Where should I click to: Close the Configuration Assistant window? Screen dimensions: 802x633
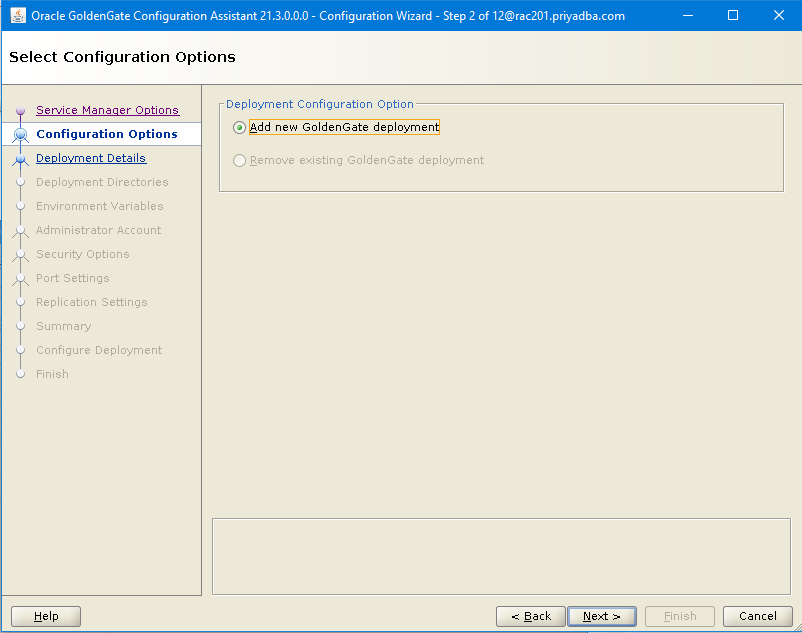coord(778,15)
